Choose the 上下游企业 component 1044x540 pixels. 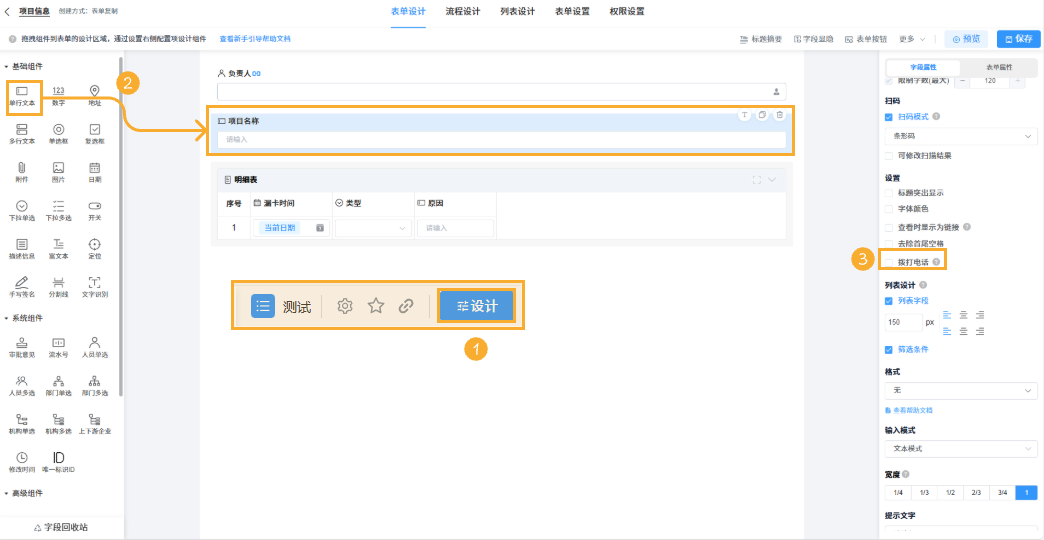pos(95,424)
